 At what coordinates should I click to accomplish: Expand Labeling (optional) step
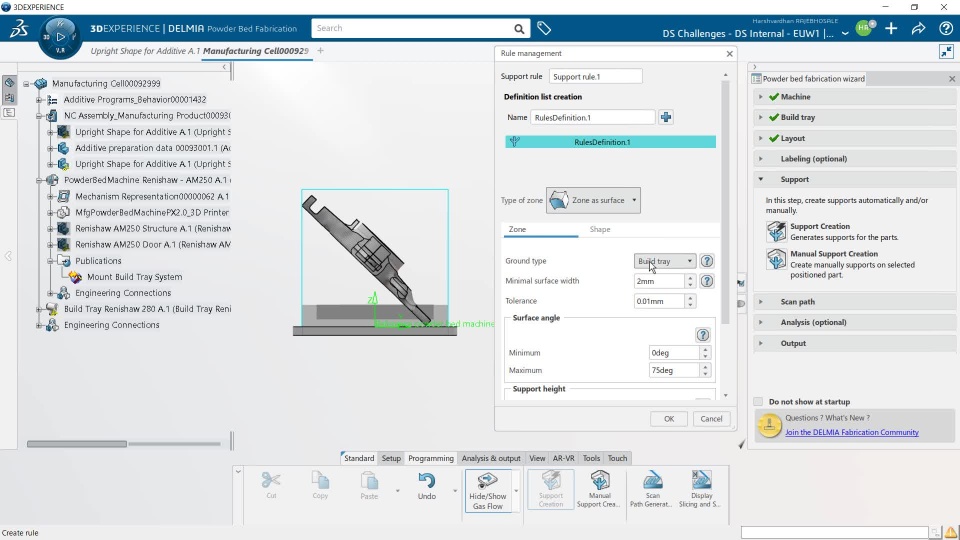click(761, 159)
